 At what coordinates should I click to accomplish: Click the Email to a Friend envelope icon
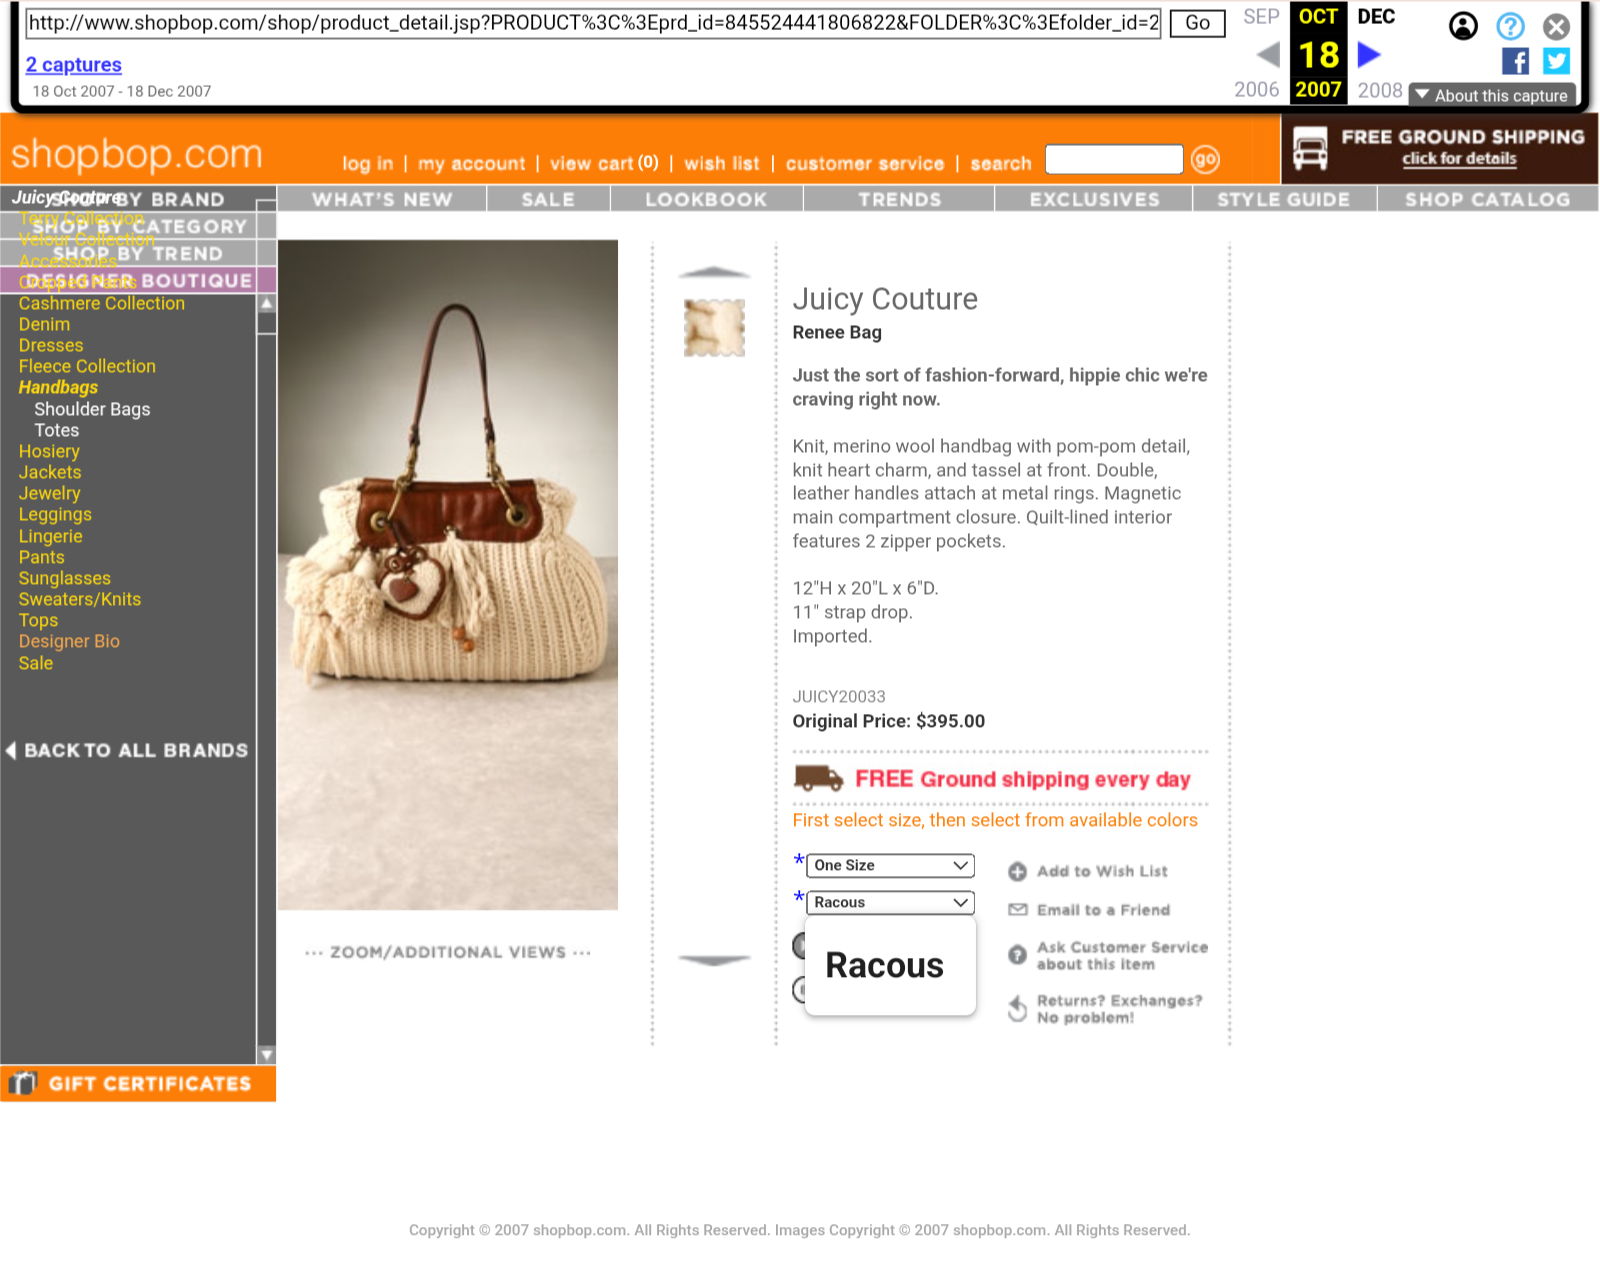1017,910
